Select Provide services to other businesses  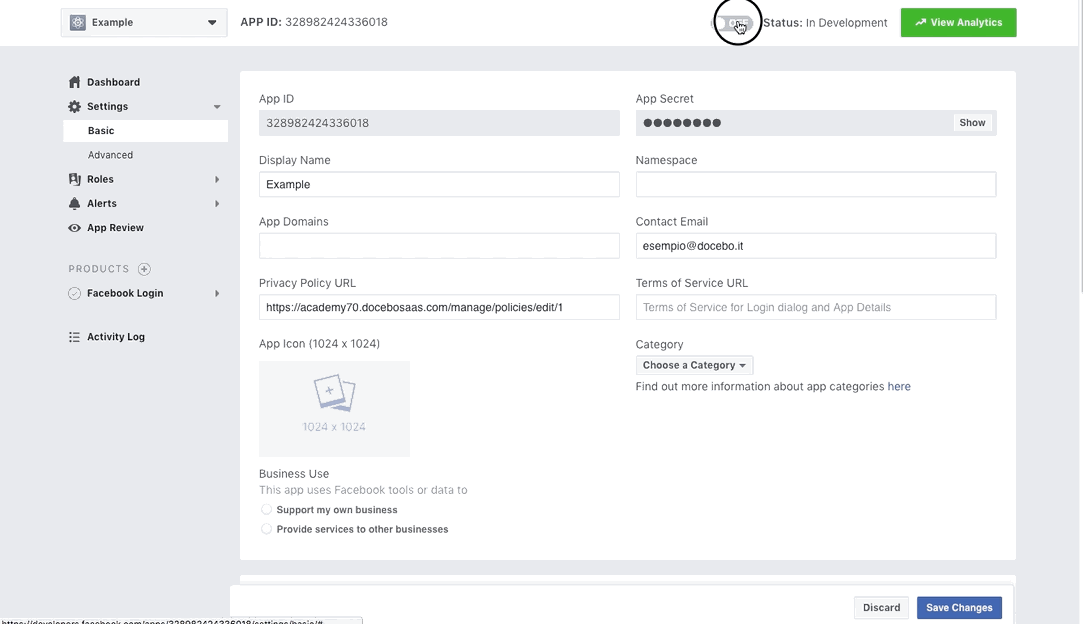(x=266, y=529)
